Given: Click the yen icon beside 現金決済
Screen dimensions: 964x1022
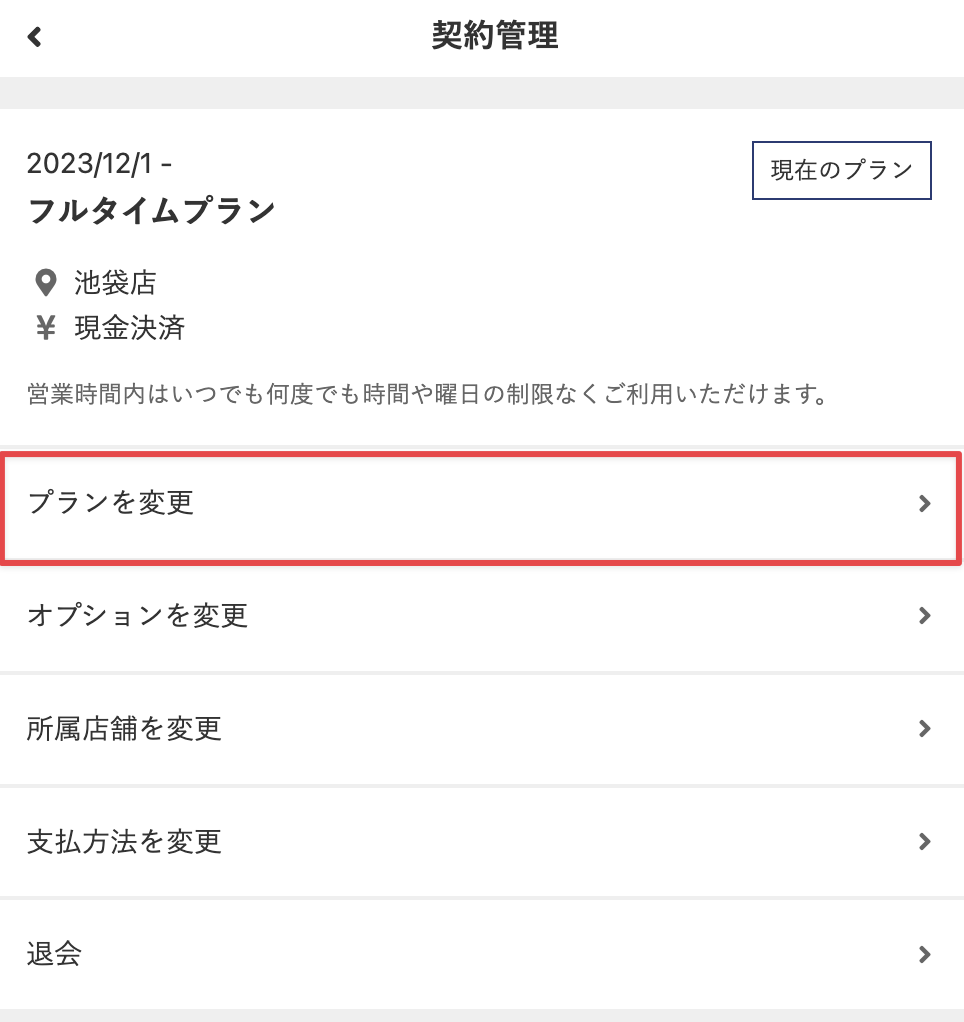Looking at the screenshot, I should click(45, 328).
